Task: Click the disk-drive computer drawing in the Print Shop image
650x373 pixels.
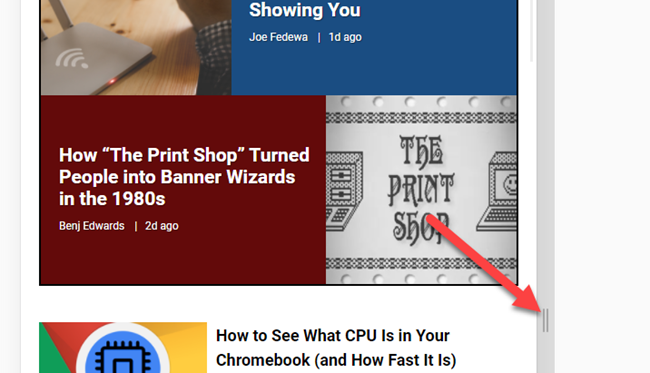Action: tap(344, 191)
